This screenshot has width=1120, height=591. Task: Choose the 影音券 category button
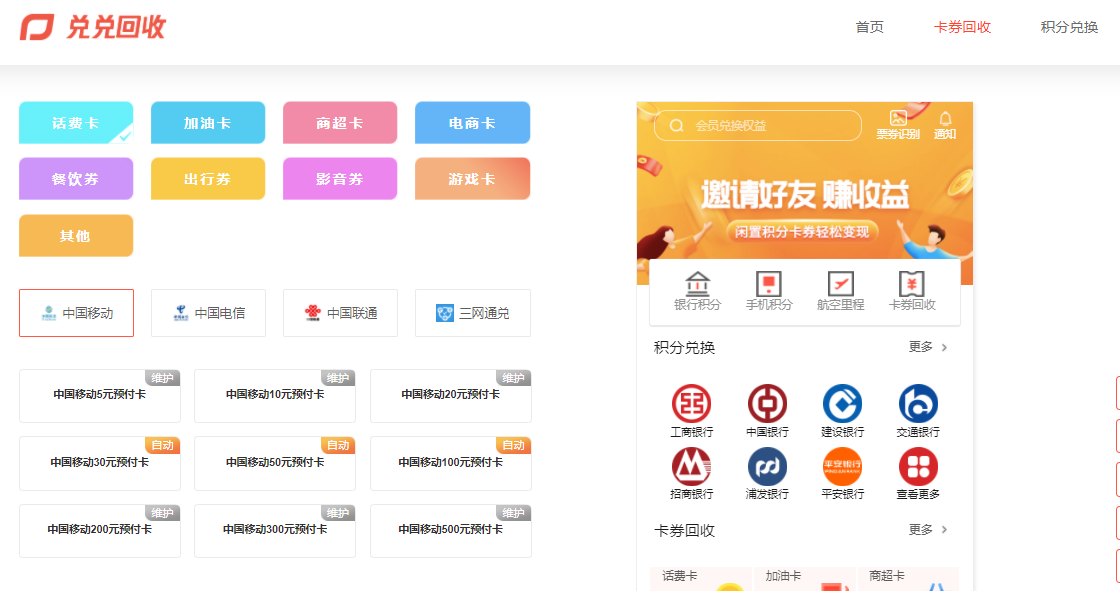340,179
